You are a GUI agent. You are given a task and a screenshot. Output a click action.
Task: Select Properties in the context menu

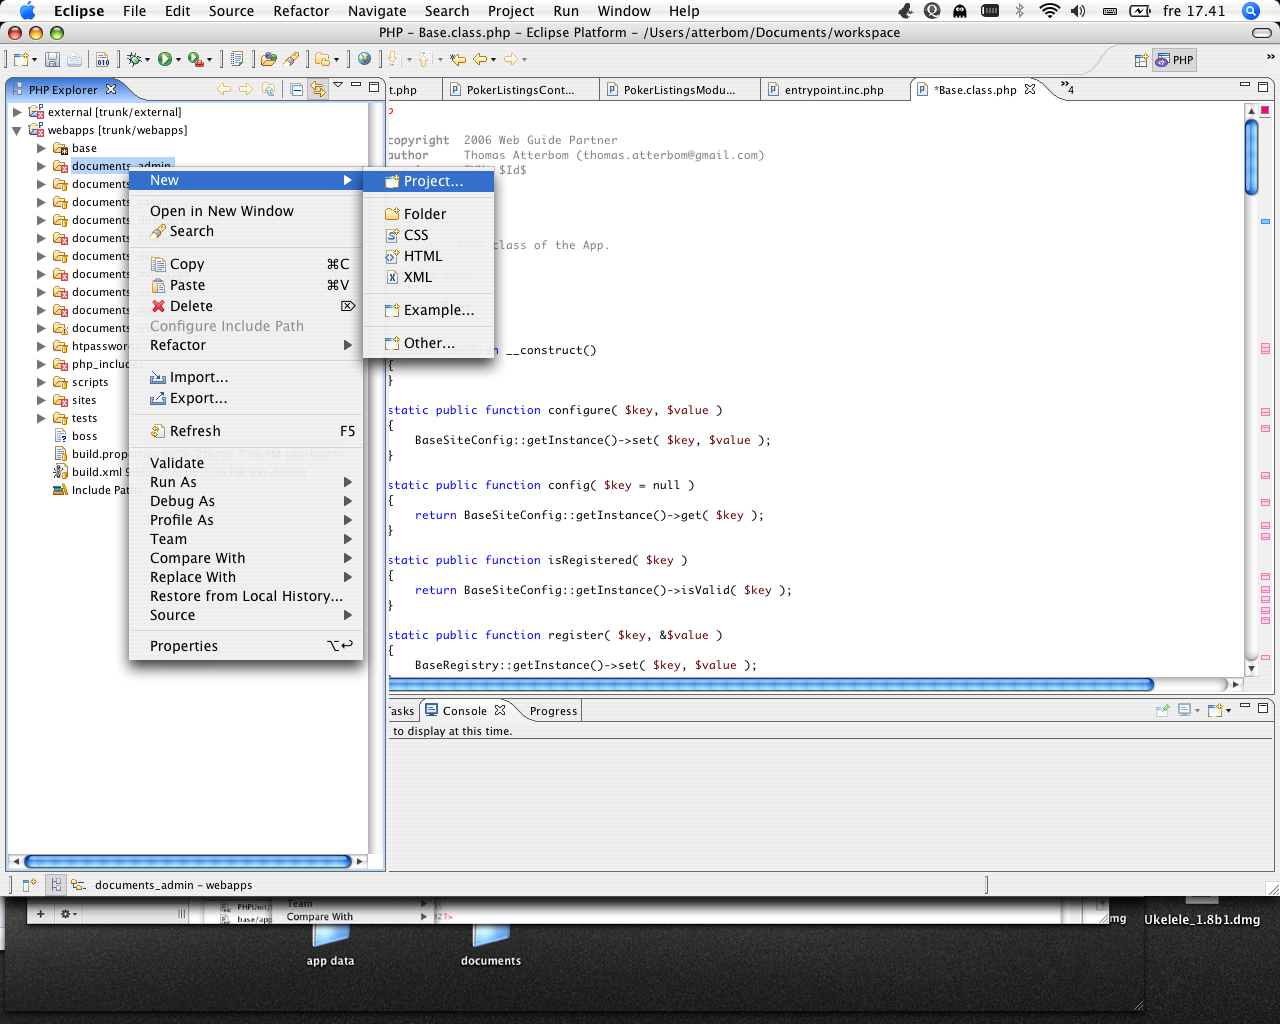[x=246, y=646]
